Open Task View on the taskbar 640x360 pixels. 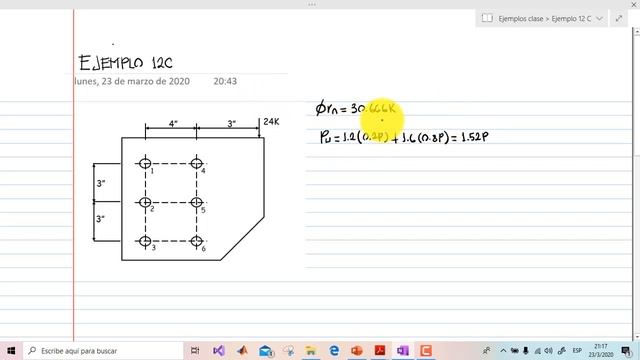pos(195,351)
